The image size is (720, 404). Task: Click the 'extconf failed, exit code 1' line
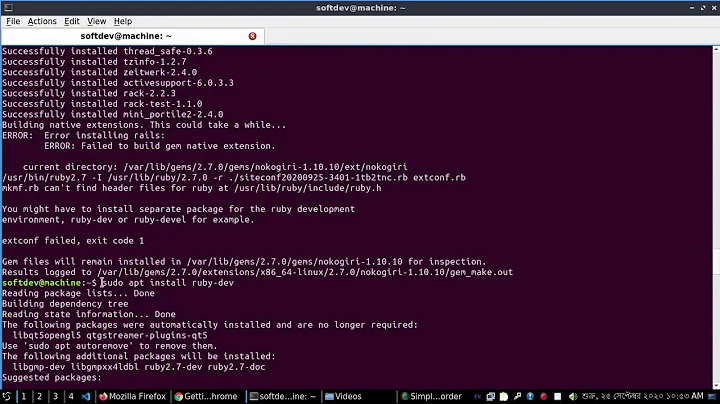73,241
